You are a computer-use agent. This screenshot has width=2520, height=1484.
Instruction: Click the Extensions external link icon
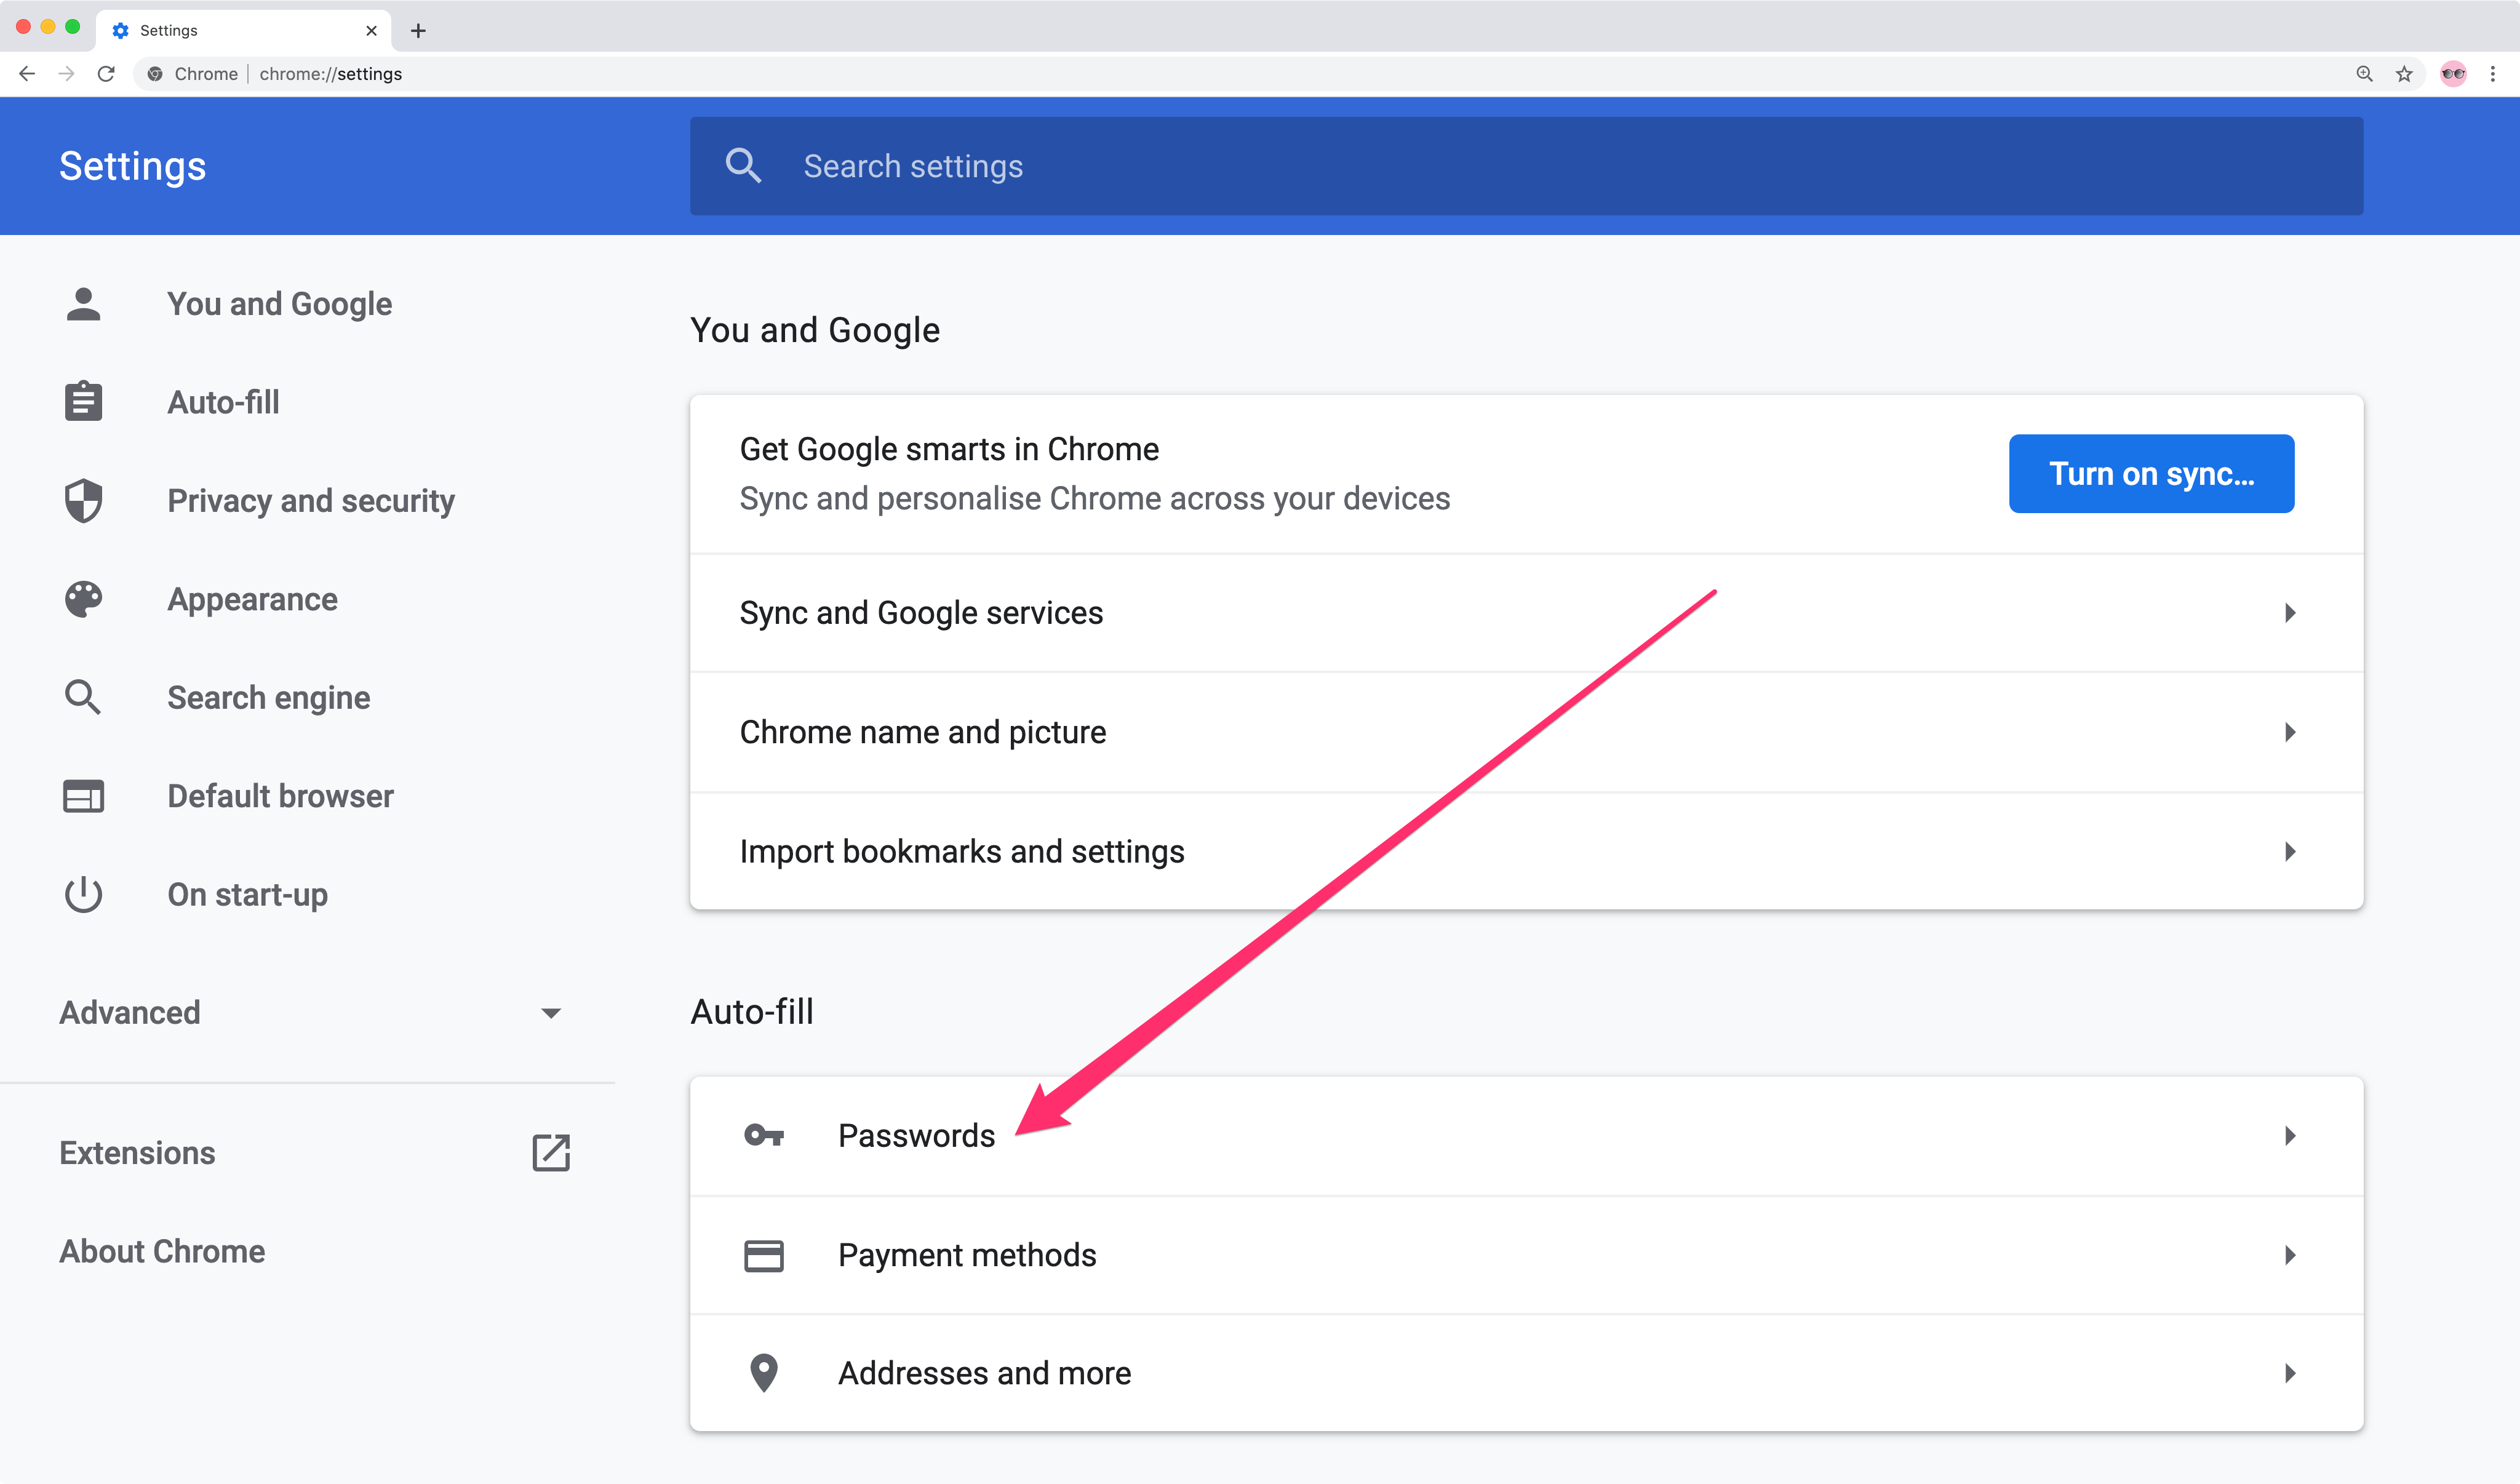point(551,1152)
